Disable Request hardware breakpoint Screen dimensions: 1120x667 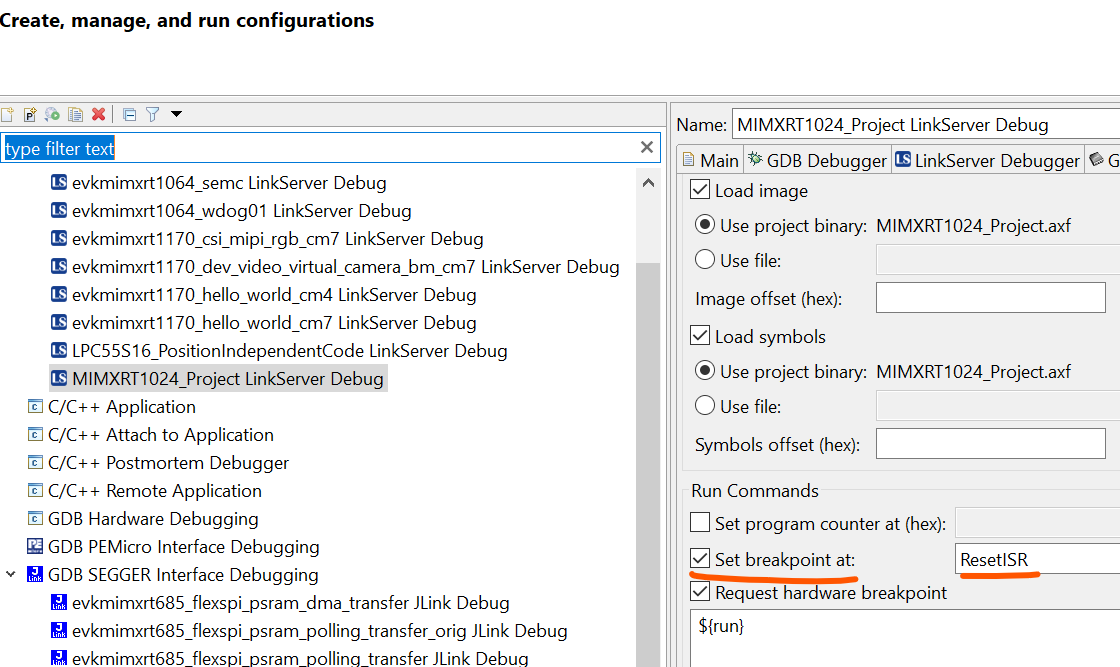pos(699,591)
